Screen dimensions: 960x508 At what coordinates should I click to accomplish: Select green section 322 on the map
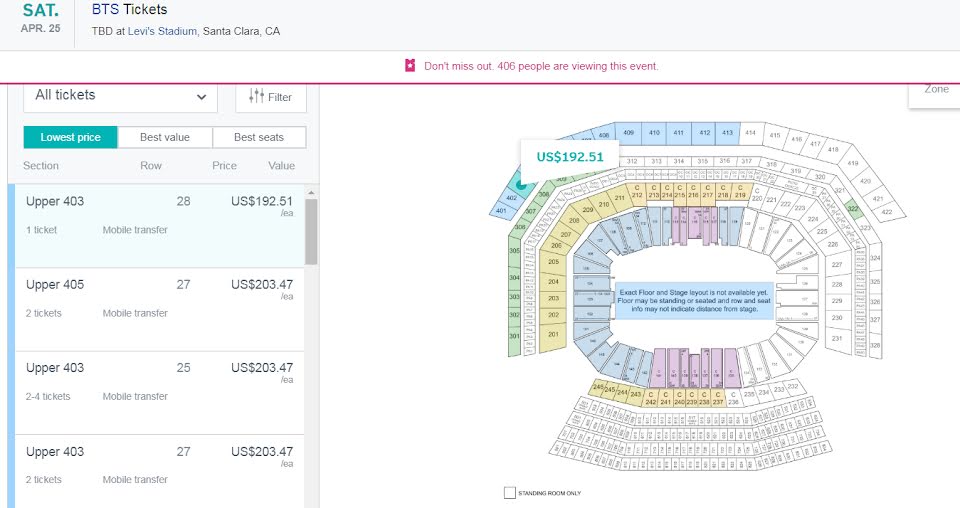tap(853, 209)
